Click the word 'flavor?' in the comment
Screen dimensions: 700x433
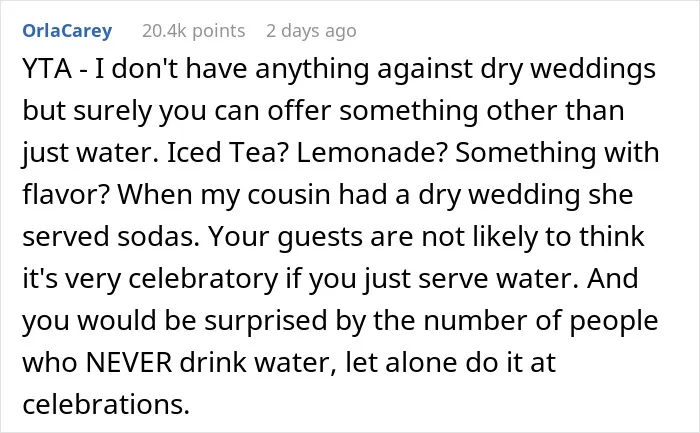point(64,195)
